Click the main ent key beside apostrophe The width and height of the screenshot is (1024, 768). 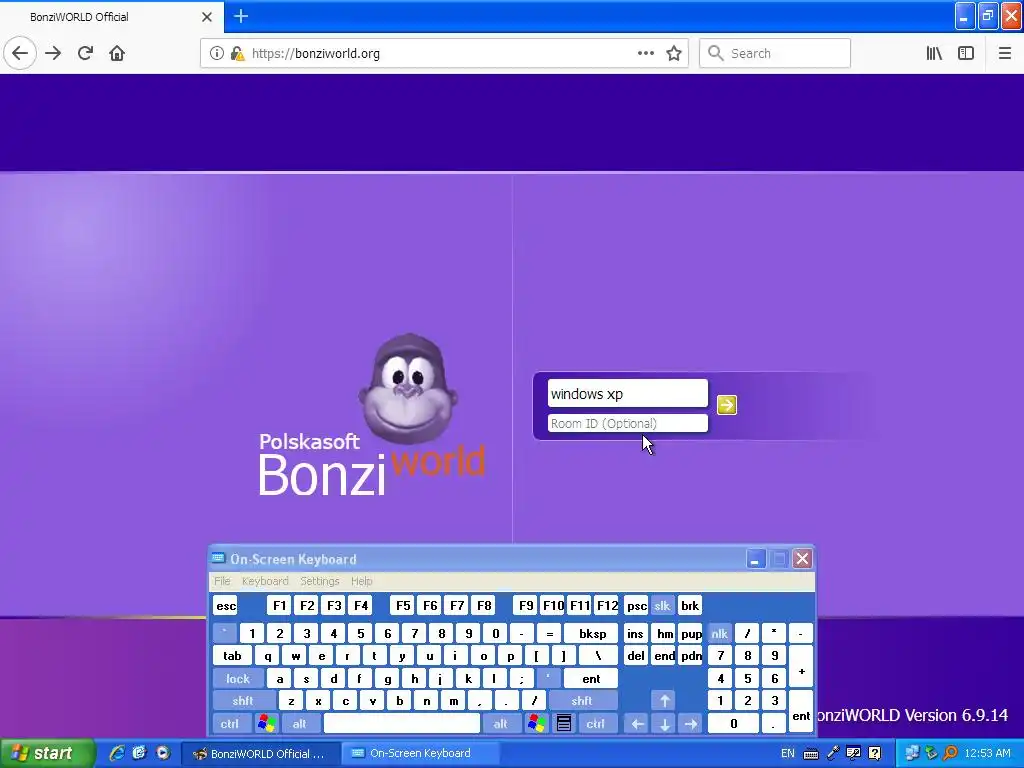(591, 679)
